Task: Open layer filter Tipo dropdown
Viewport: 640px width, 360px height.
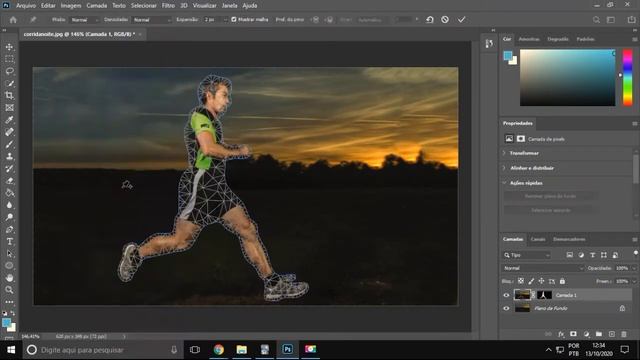Action: [527, 255]
